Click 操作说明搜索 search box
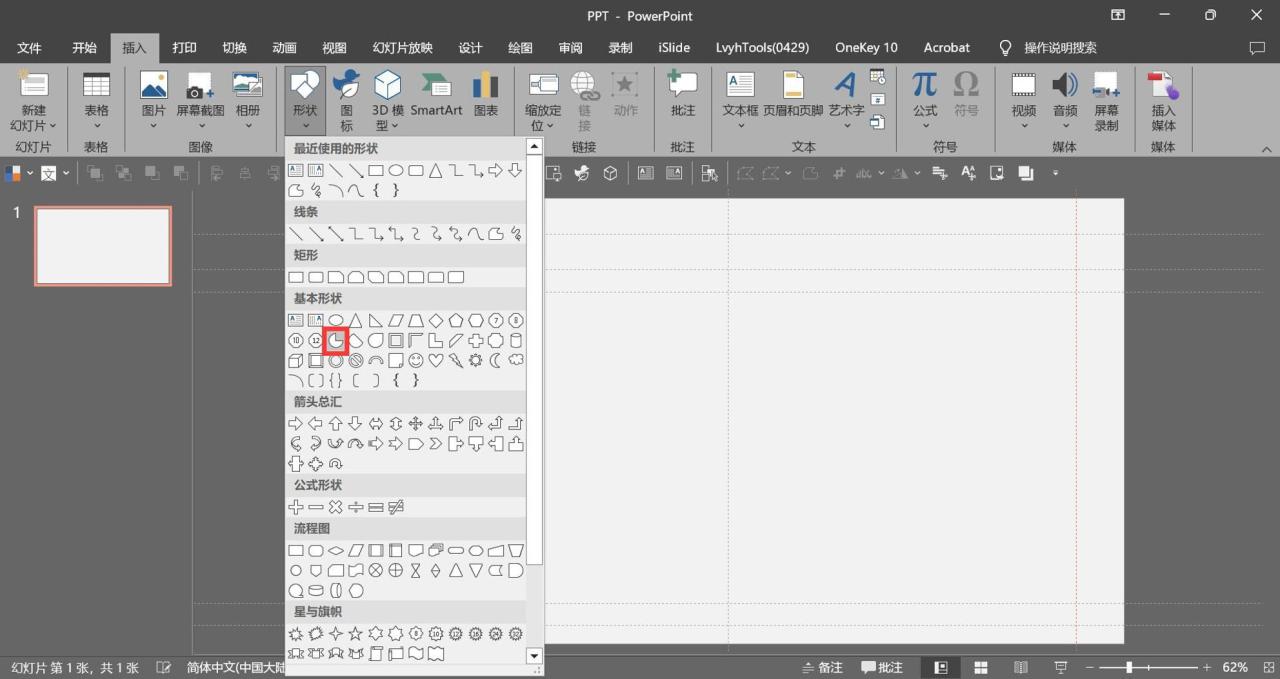Screen dimensions: 1280x679 (x=1059, y=47)
